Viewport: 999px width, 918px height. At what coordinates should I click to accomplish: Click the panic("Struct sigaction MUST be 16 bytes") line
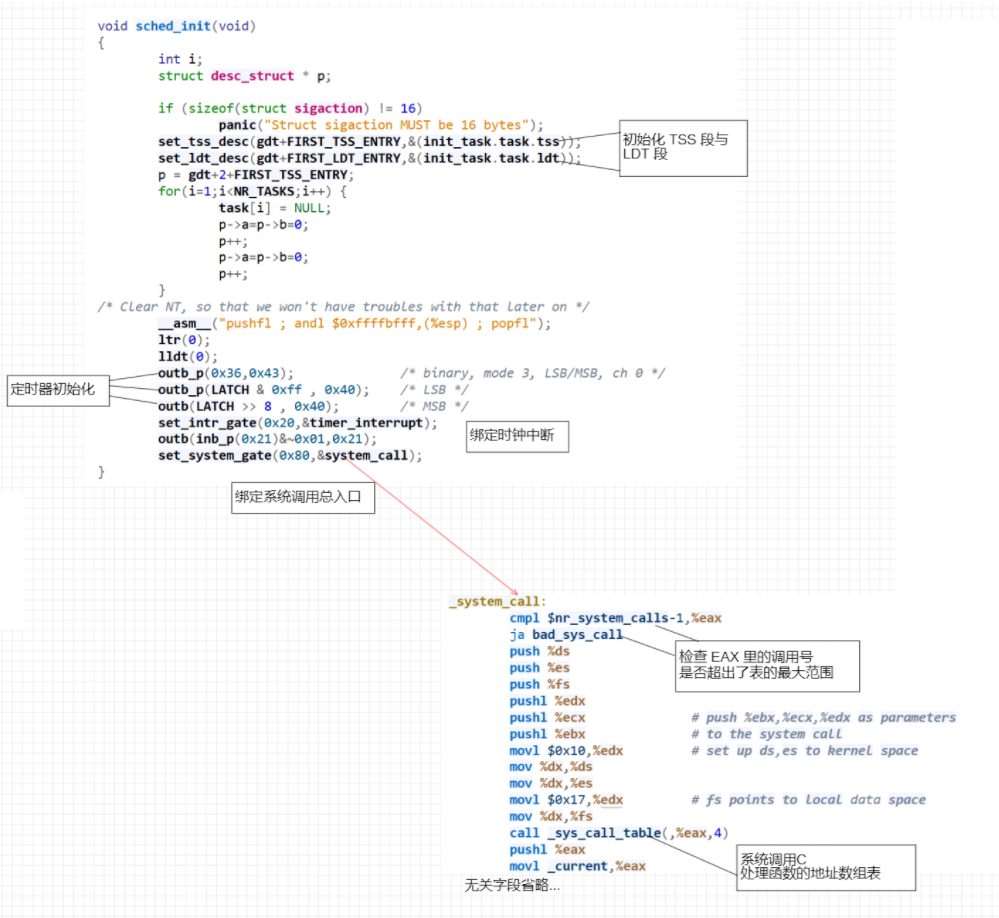tap(381, 125)
